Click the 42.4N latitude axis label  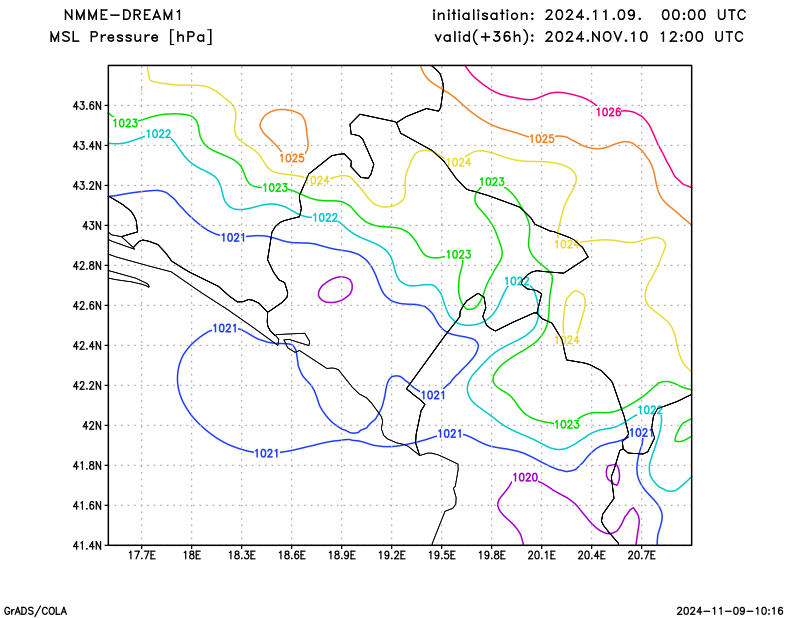pos(87,345)
